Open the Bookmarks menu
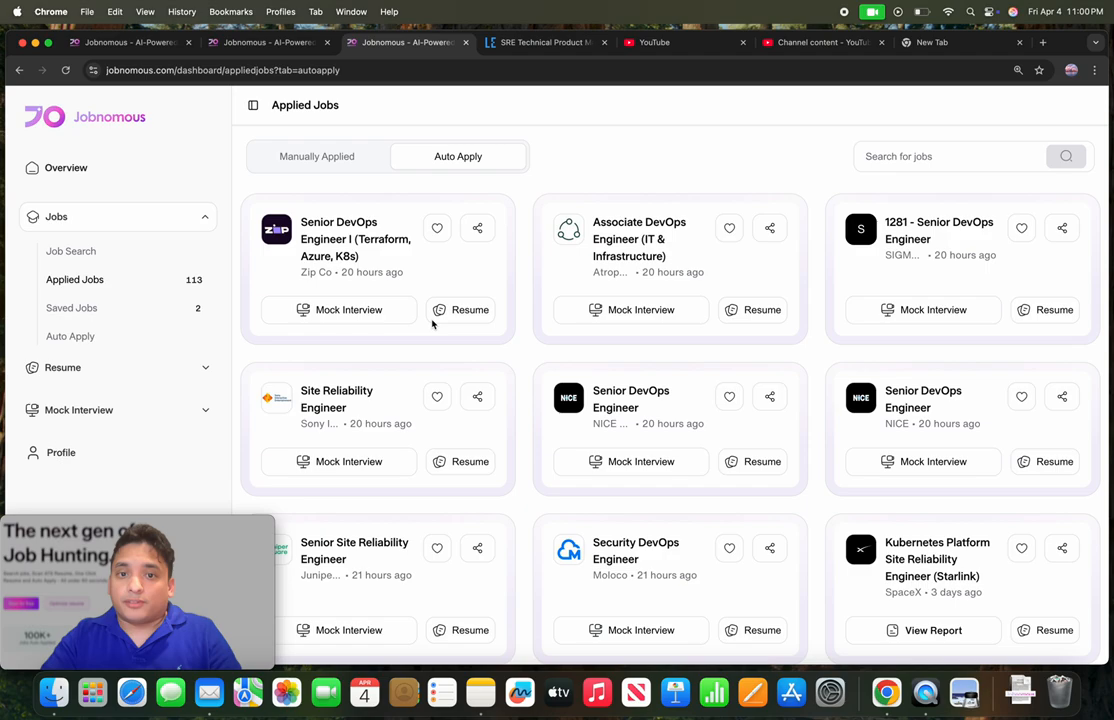The height and width of the screenshot is (720, 1114). coord(231,12)
